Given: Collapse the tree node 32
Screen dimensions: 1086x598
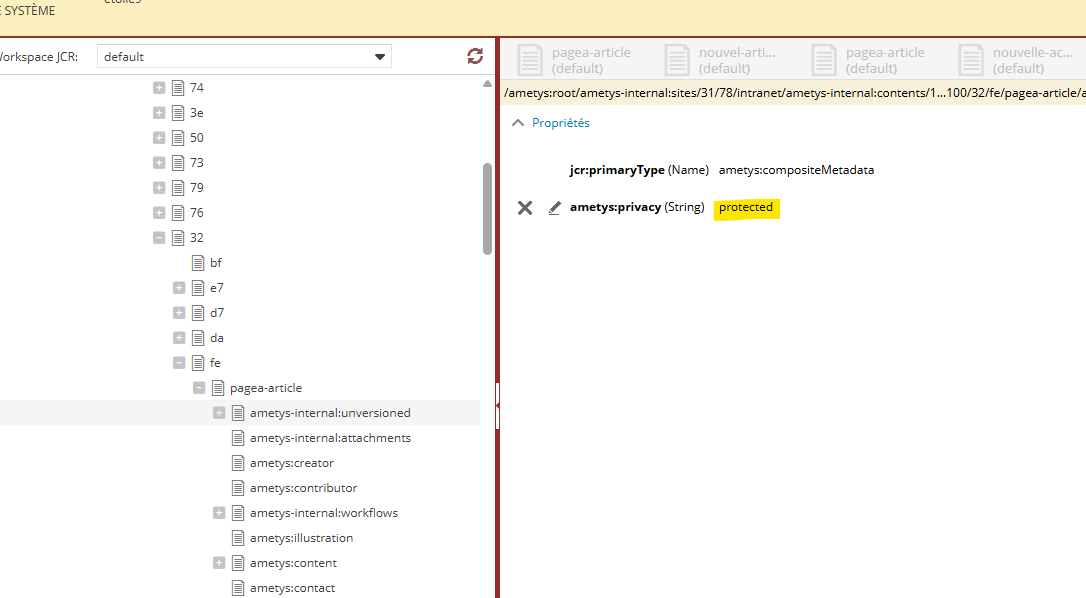Looking at the screenshot, I should 159,238.
